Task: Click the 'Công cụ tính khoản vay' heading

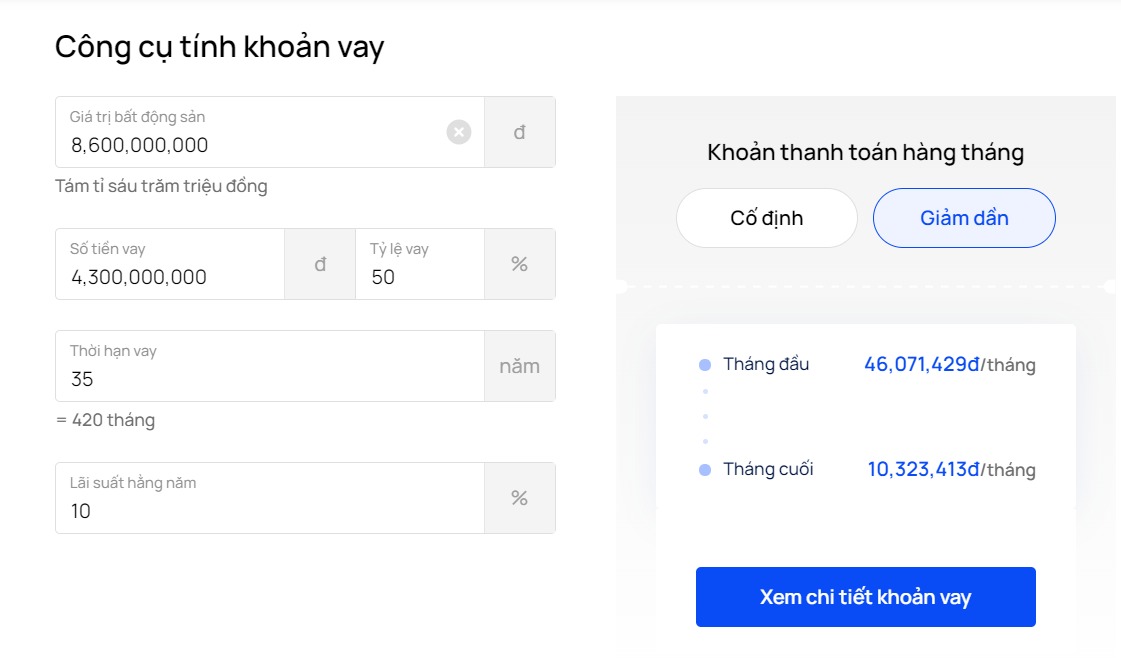Action: pyautogui.click(x=219, y=47)
